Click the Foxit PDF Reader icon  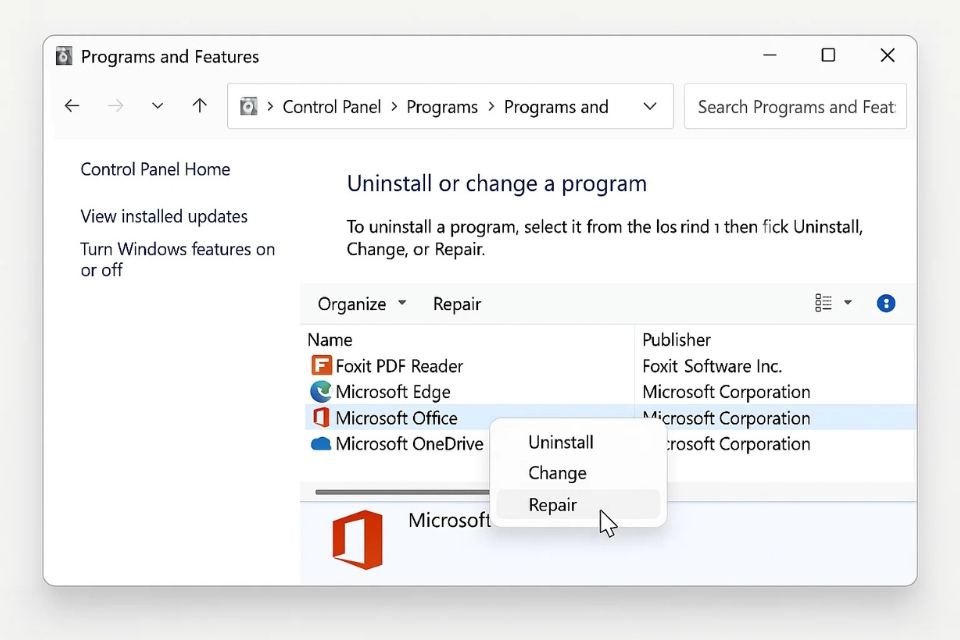click(320, 366)
